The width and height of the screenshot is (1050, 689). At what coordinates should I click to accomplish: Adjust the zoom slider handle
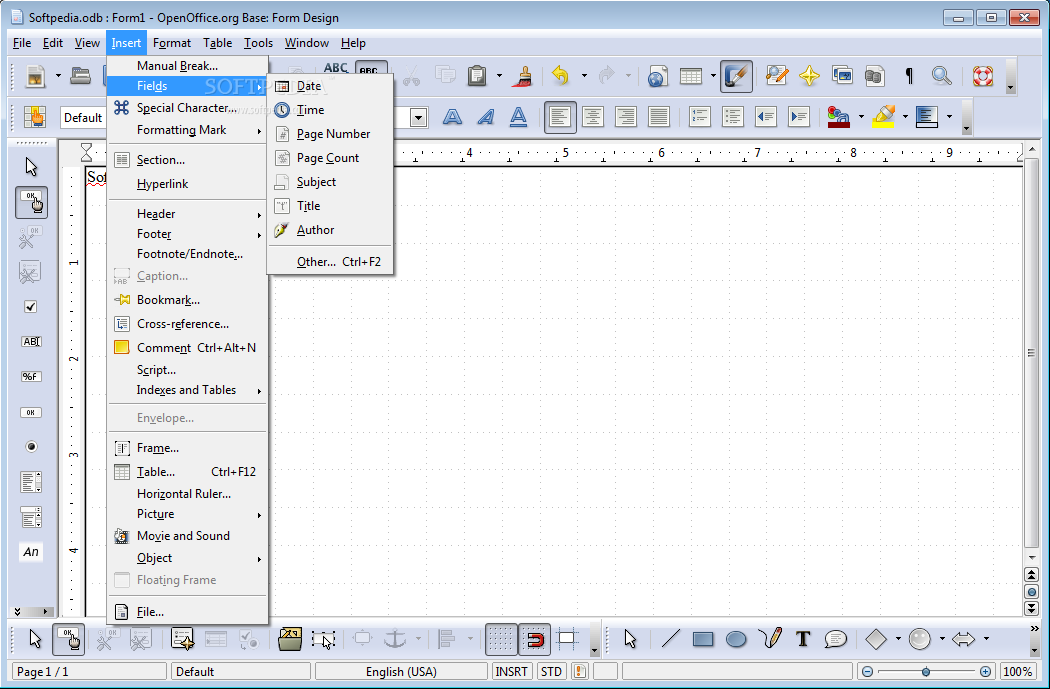click(925, 672)
